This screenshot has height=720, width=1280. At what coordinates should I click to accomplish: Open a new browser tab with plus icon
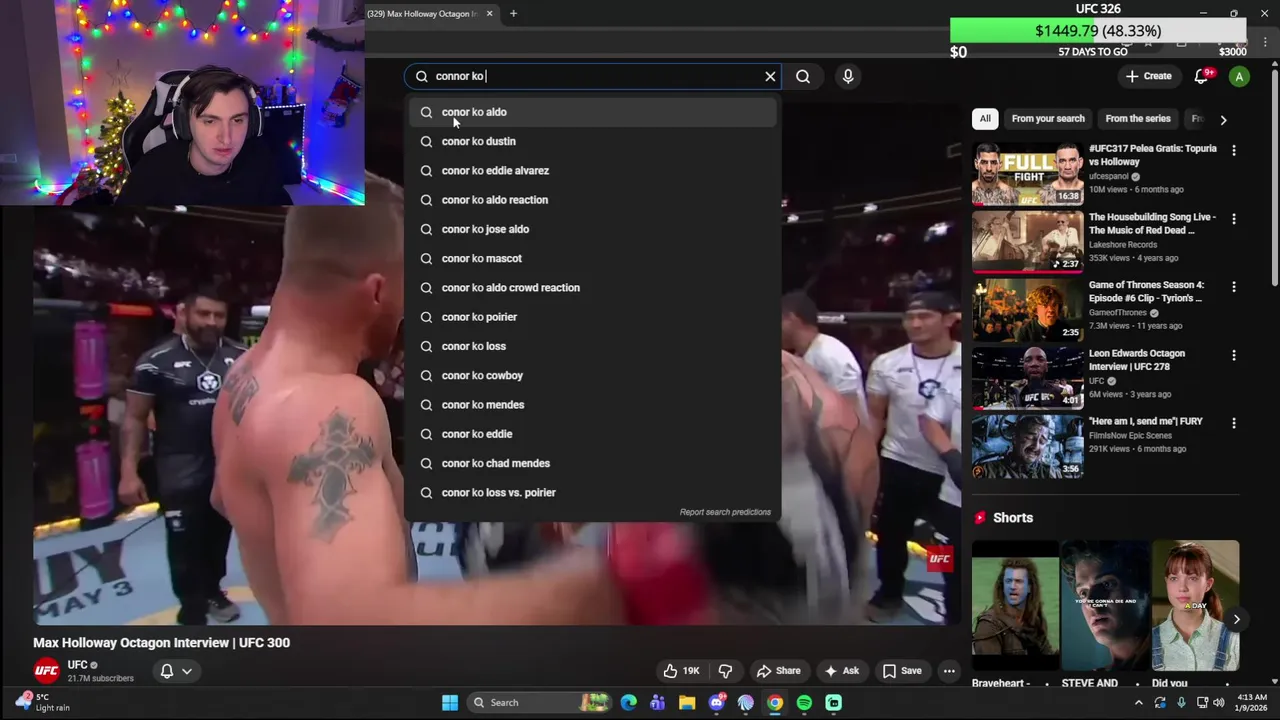point(513,13)
